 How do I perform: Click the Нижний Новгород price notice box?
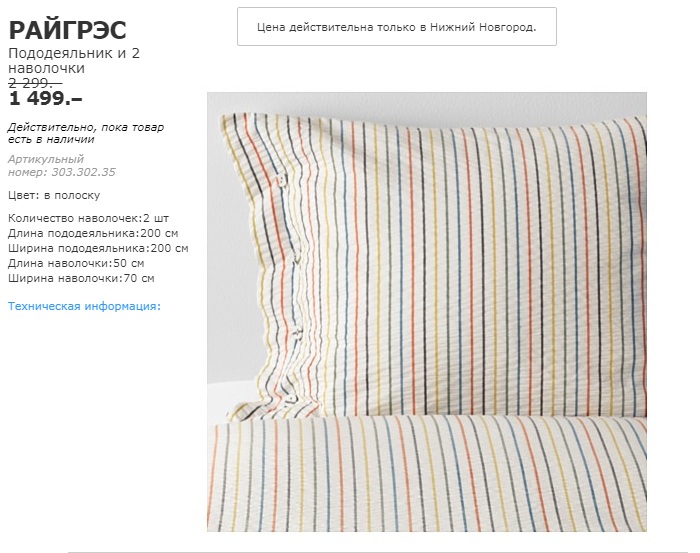click(396, 27)
